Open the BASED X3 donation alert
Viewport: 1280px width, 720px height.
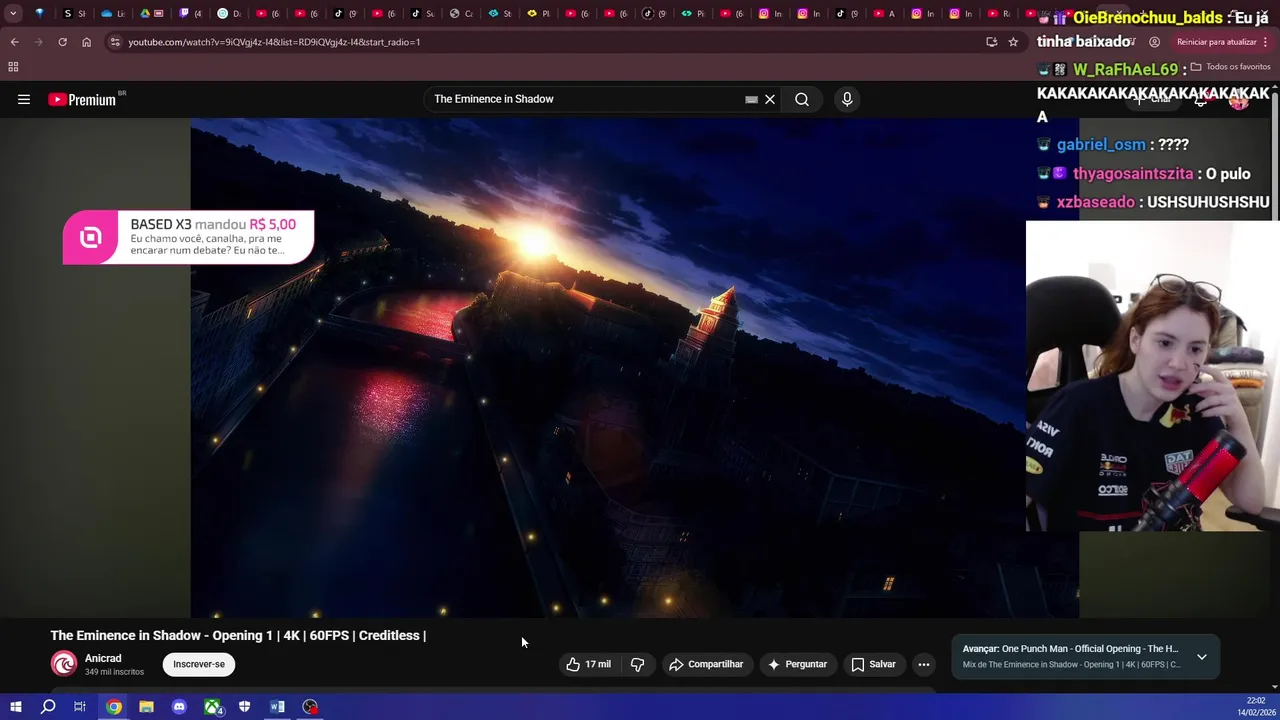click(x=188, y=237)
